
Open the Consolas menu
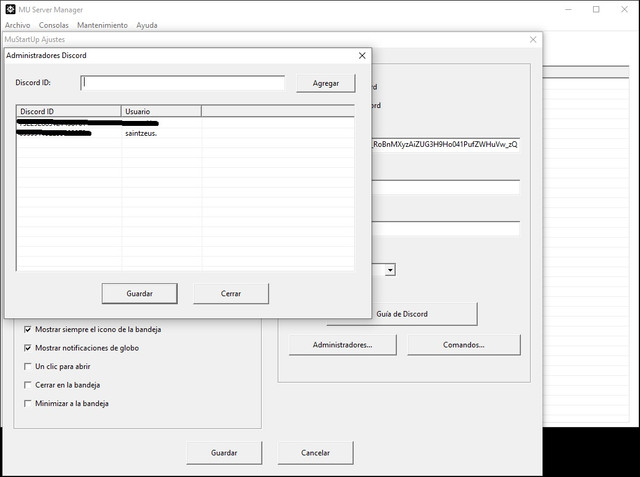(x=53, y=25)
